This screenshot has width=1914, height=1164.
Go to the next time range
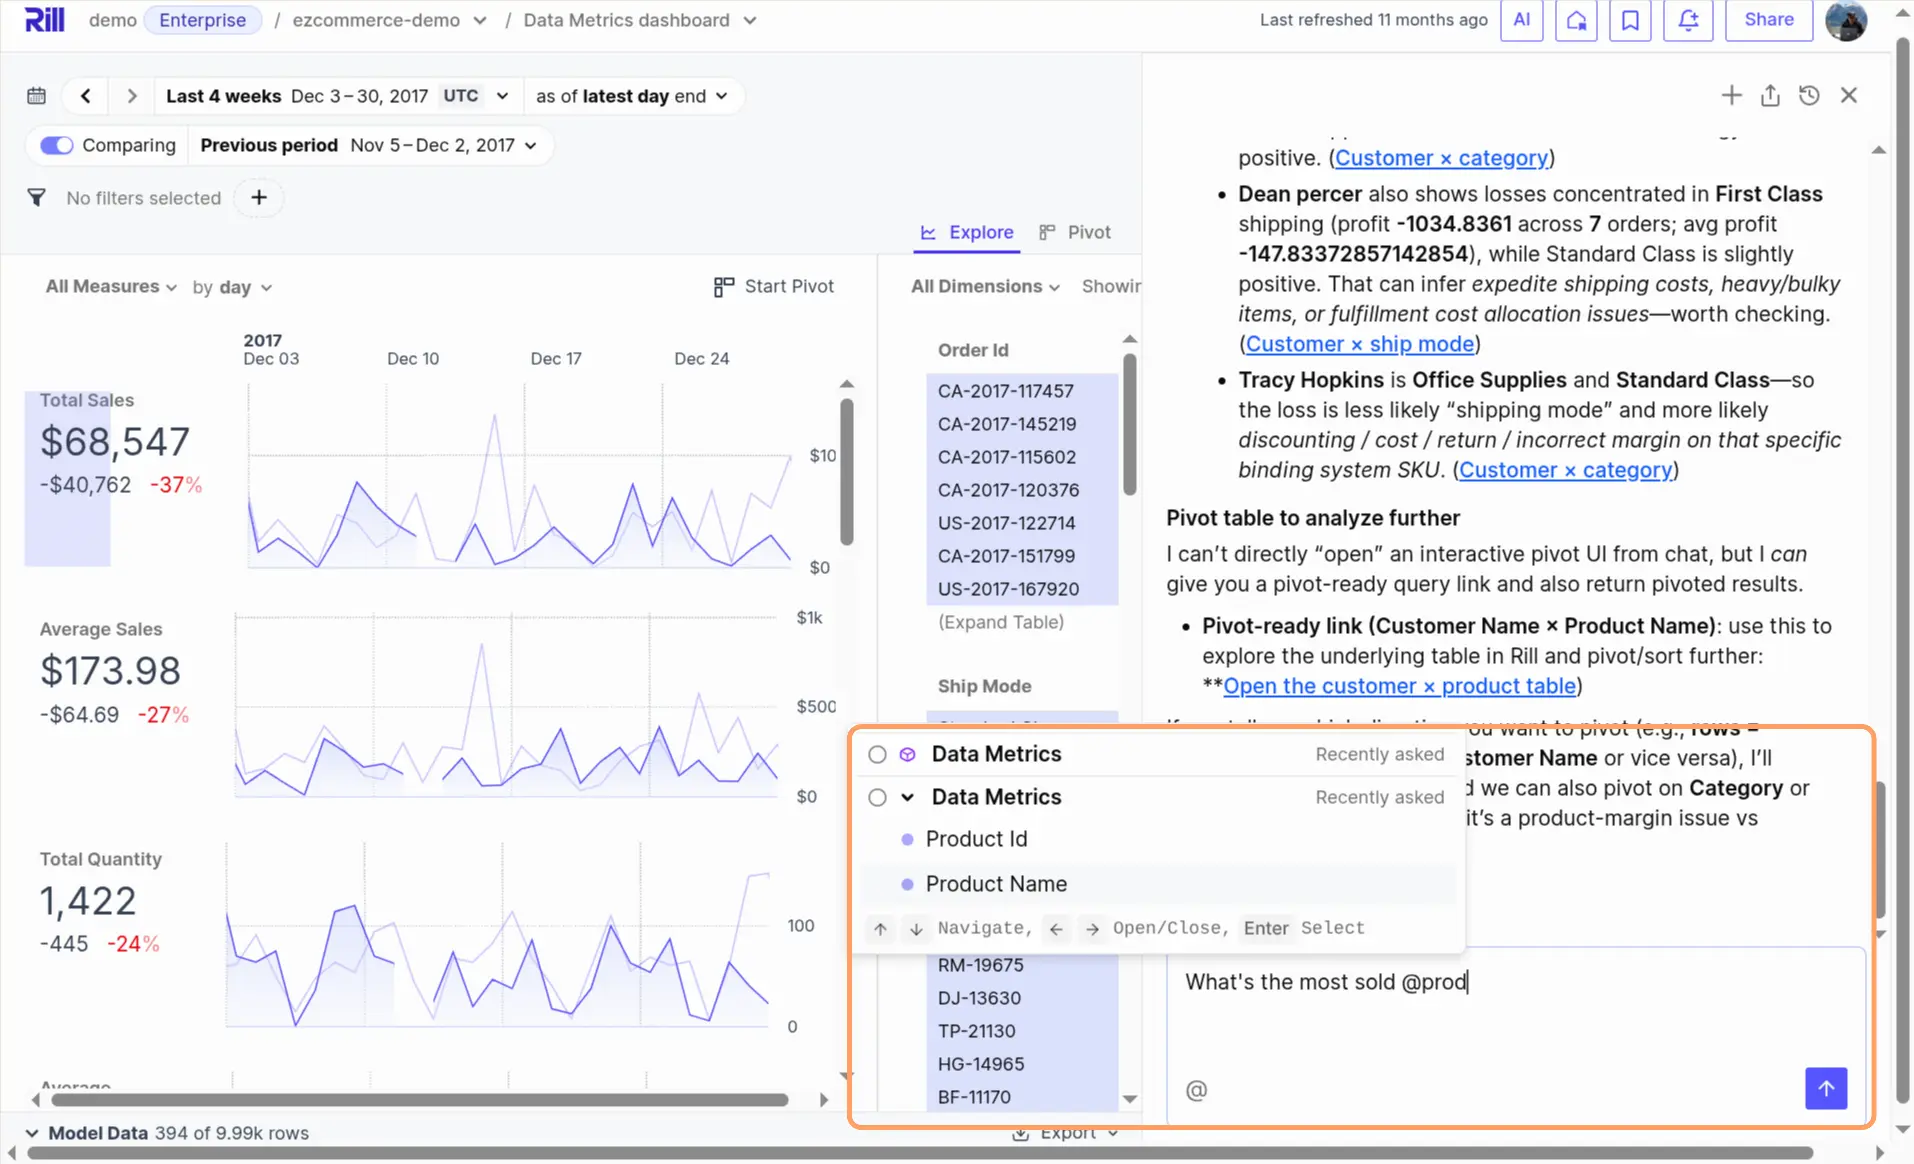(x=131, y=96)
